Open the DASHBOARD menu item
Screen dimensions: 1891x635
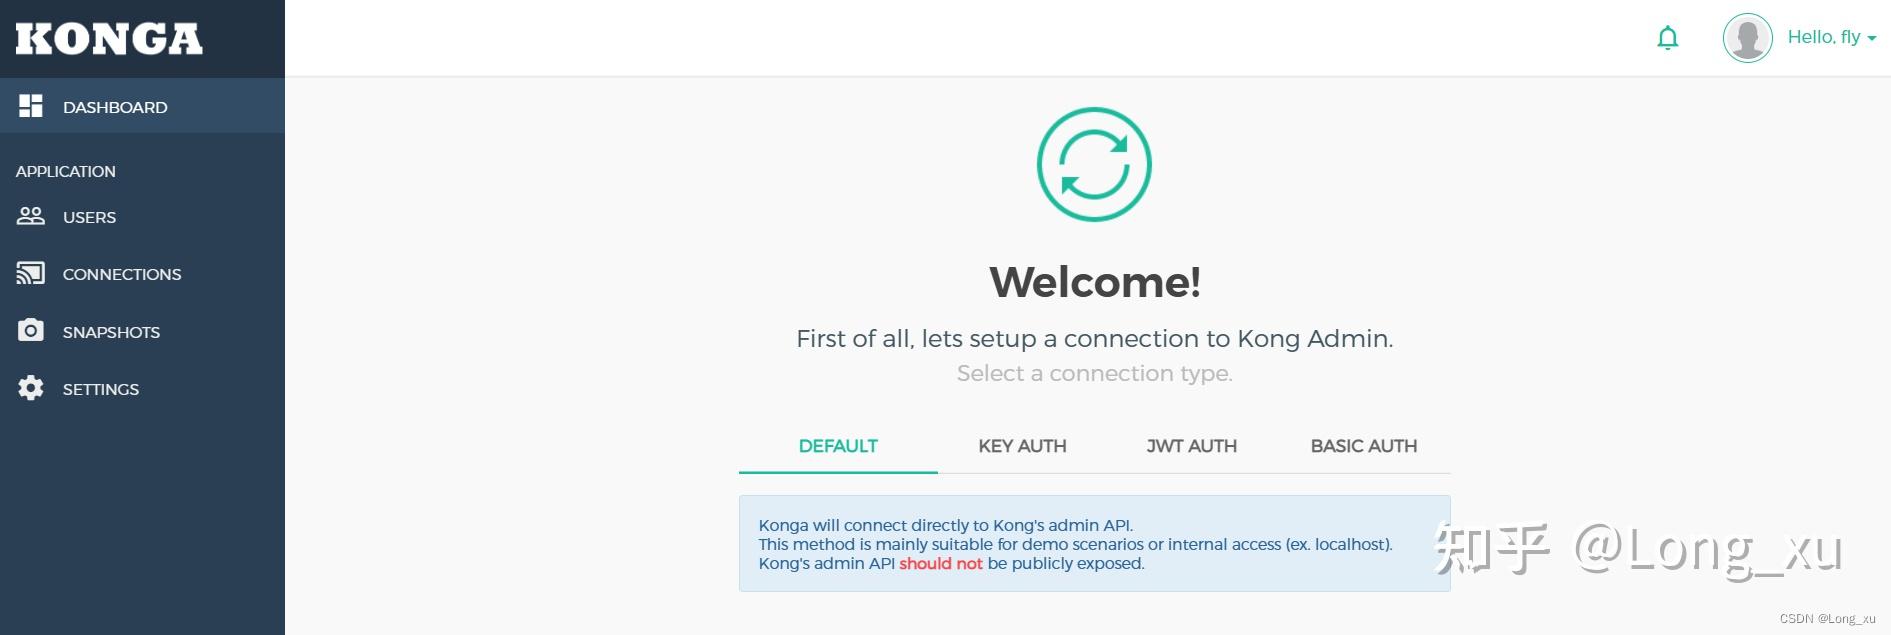coord(115,107)
